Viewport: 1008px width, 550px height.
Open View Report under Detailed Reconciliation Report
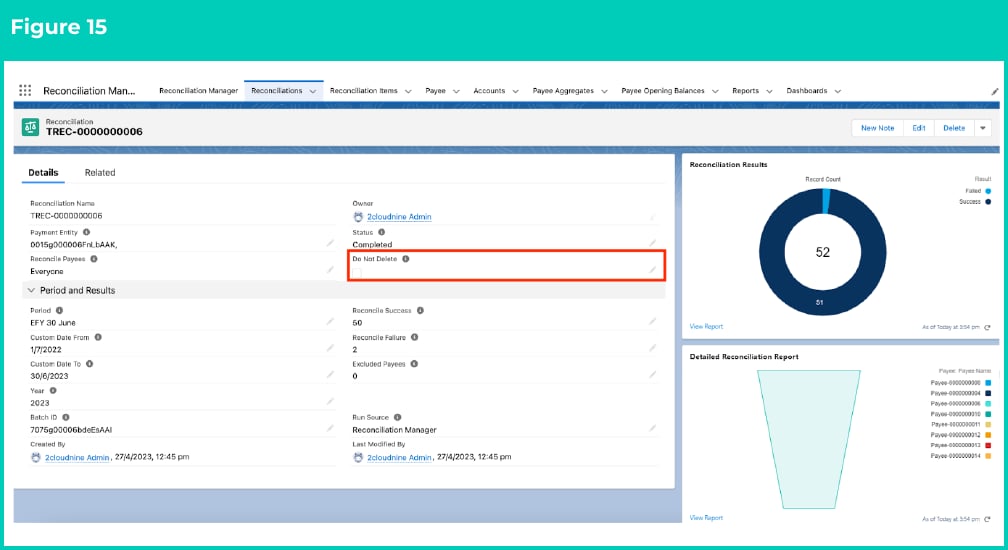click(706, 518)
